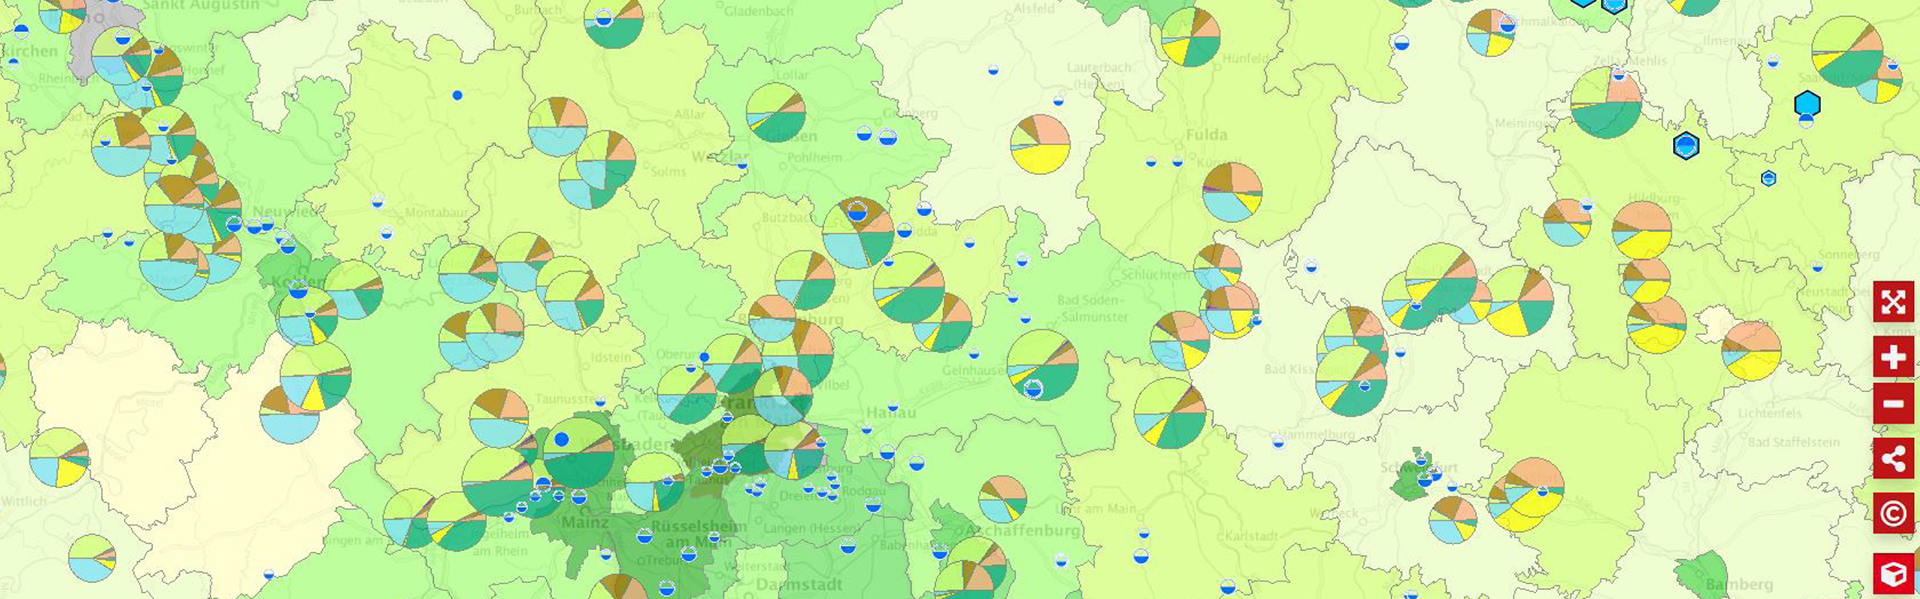Open the share map icon
The width and height of the screenshot is (1920, 599).
click(1893, 459)
